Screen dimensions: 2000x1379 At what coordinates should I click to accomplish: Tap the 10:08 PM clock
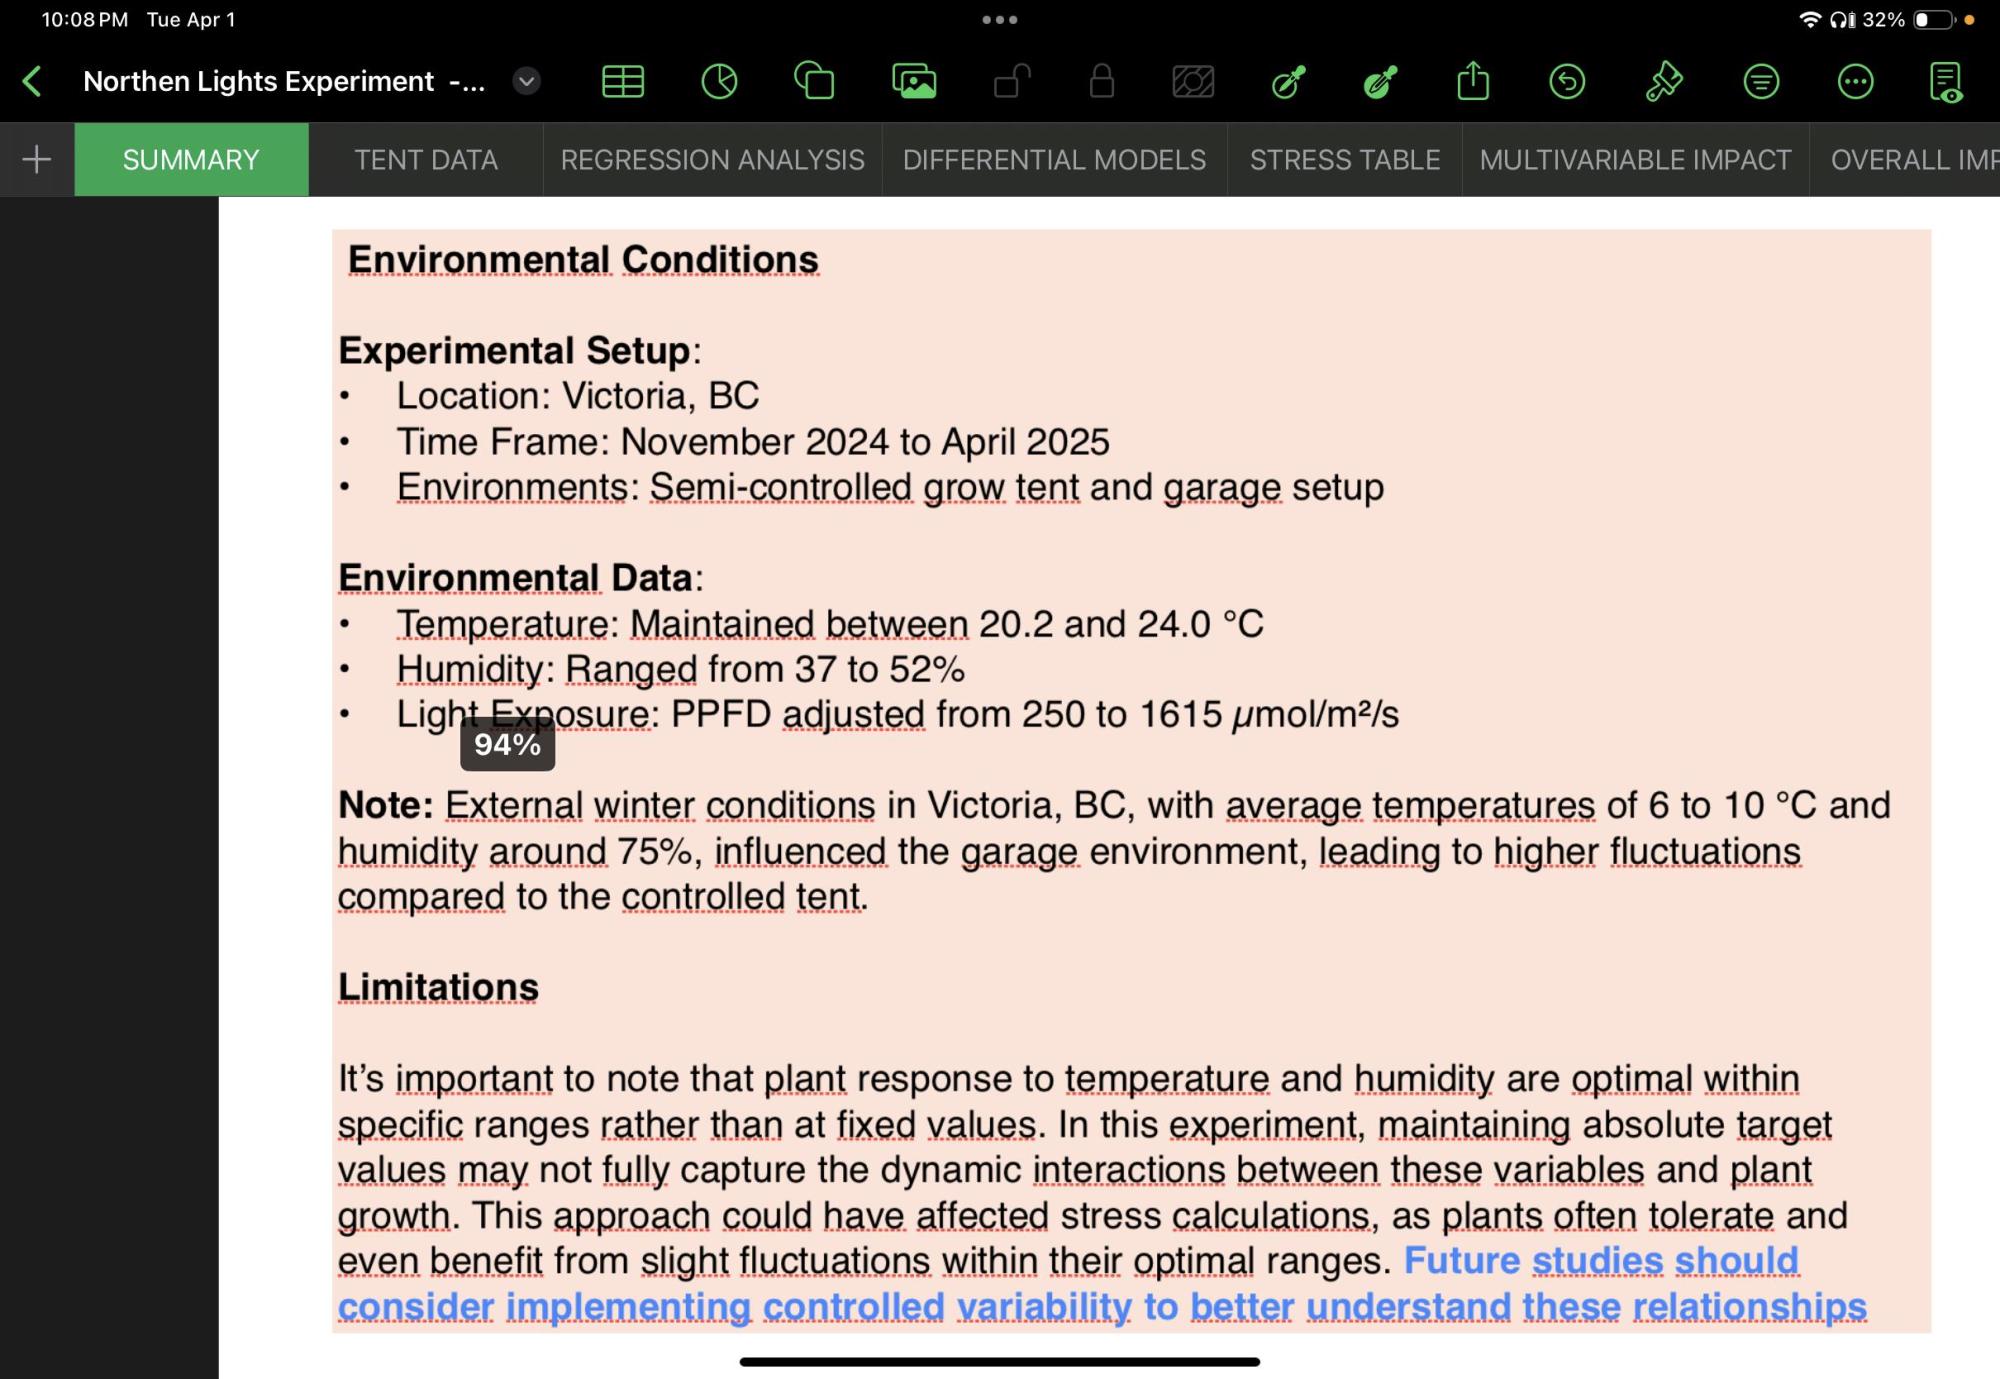tap(85, 20)
